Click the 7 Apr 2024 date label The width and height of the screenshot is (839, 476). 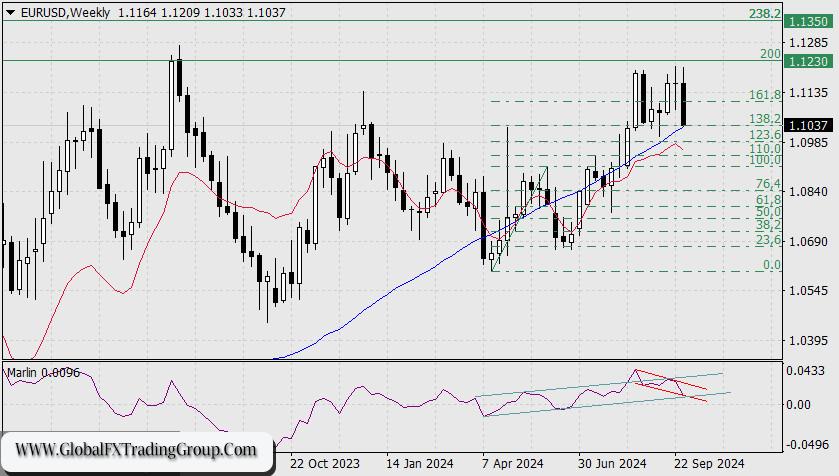click(x=512, y=463)
